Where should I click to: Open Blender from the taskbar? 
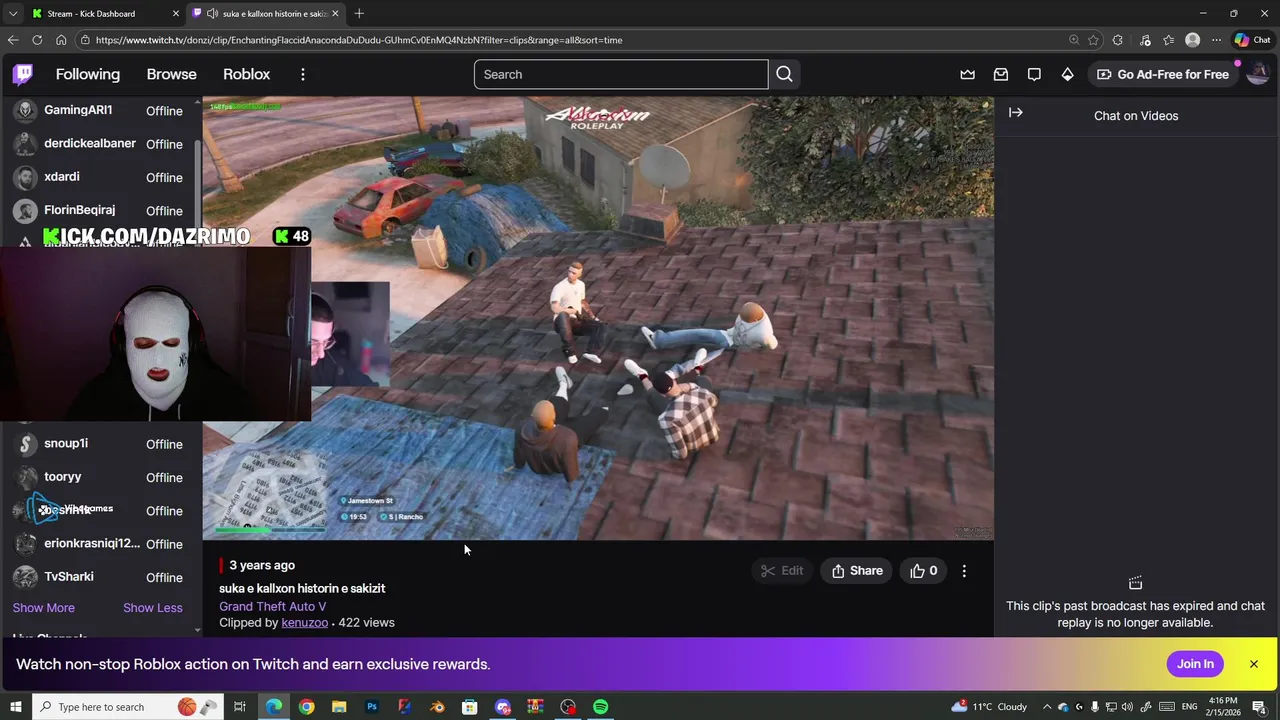click(437, 707)
